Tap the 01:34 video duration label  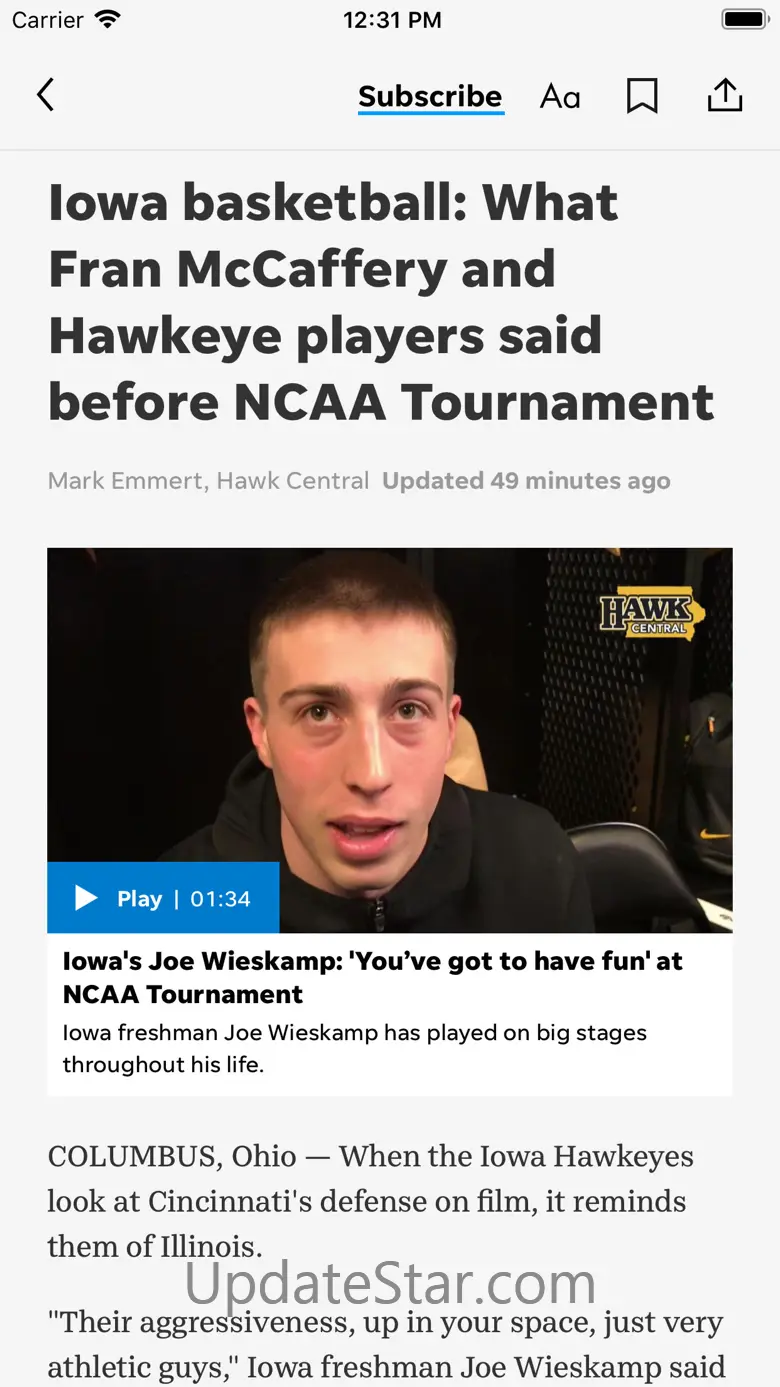pyautogui.click(x=220, y=899)
